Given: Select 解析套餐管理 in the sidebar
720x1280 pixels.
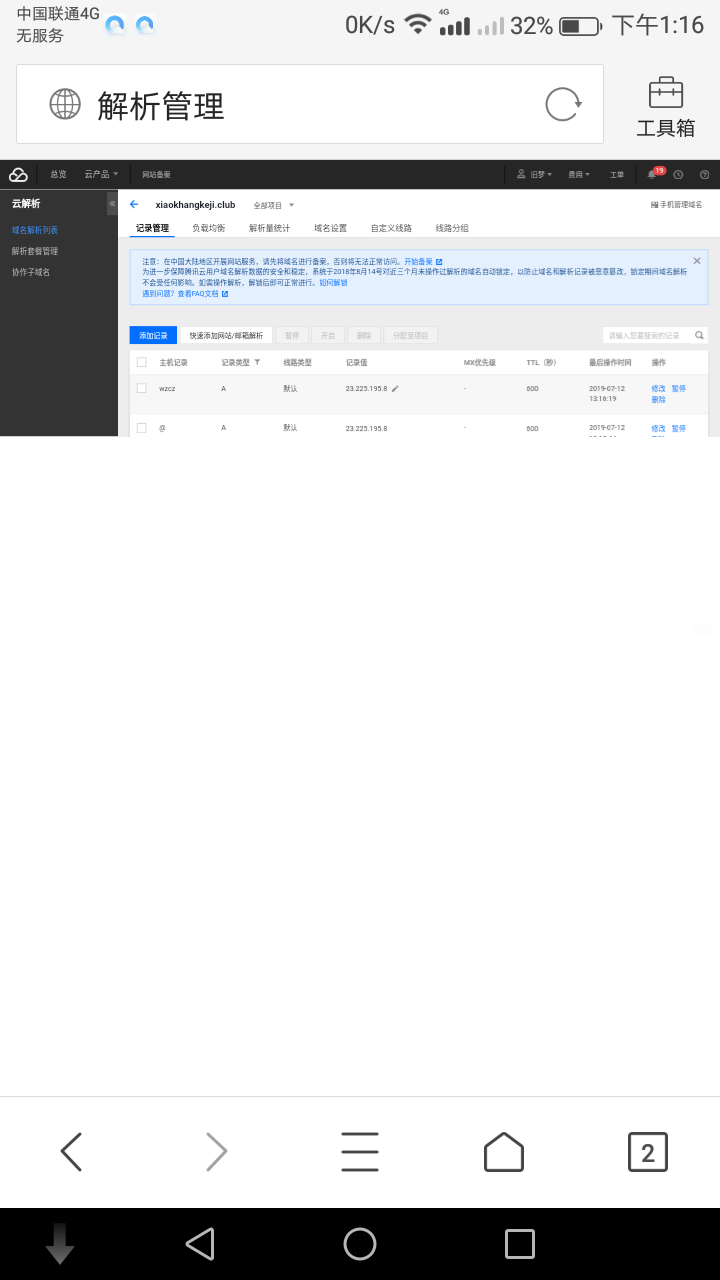Looking at the screenshot, I should click(35, 251).
